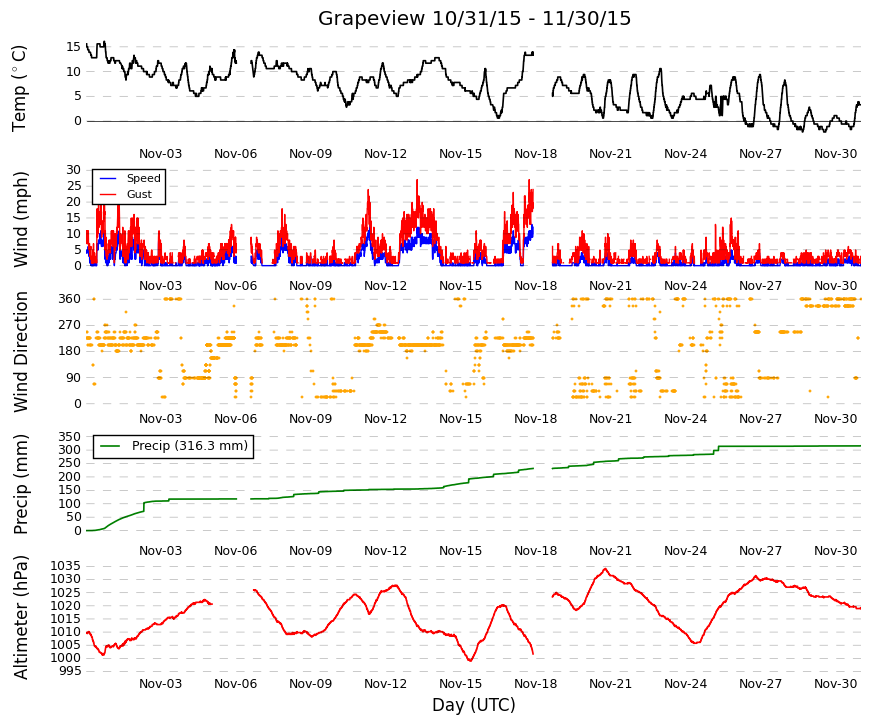Click Nov-27 tick under precipitation plot
The image size is (871, 725).
point(760,551)
